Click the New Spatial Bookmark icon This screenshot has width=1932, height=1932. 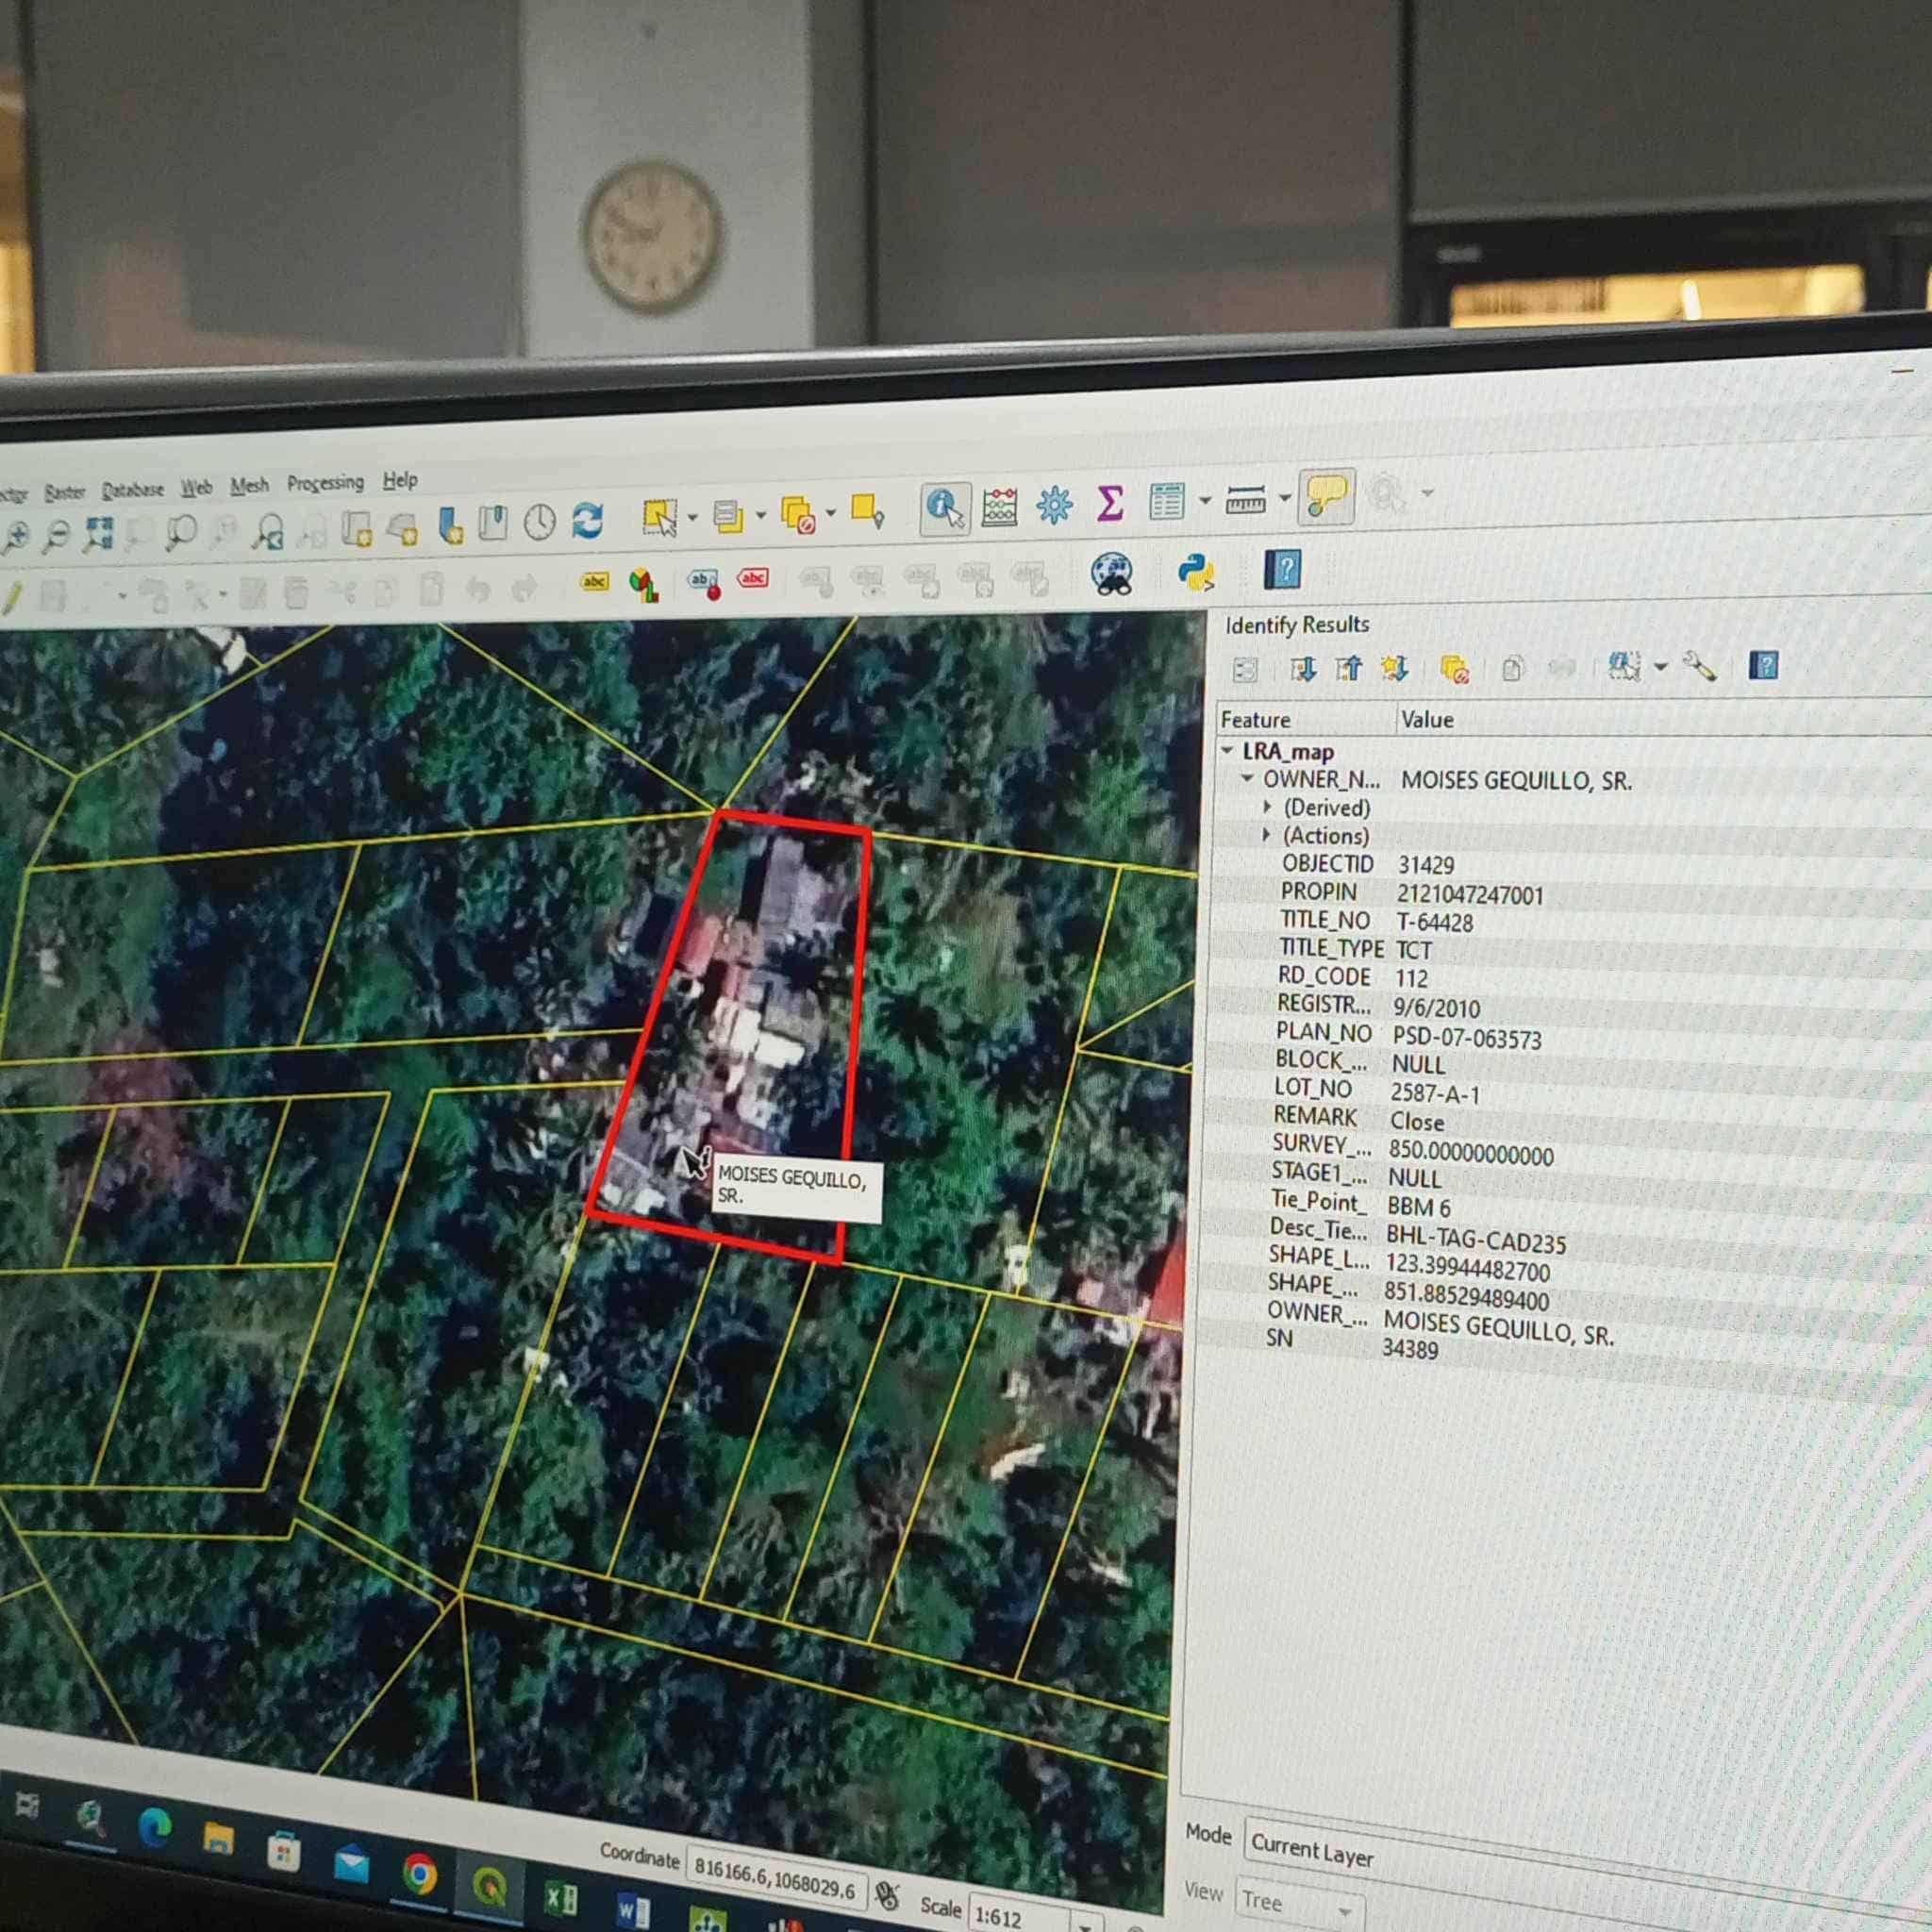tap(451, 526)
